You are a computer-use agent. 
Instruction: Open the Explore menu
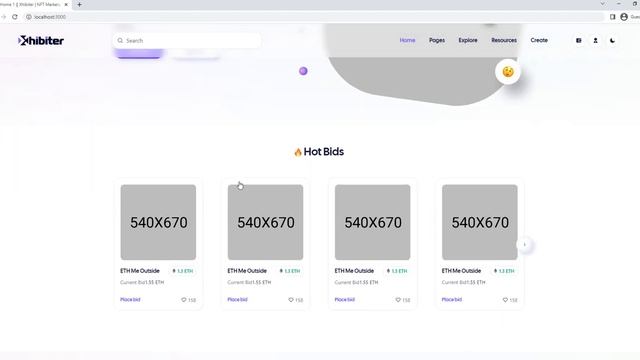(468, 40)
